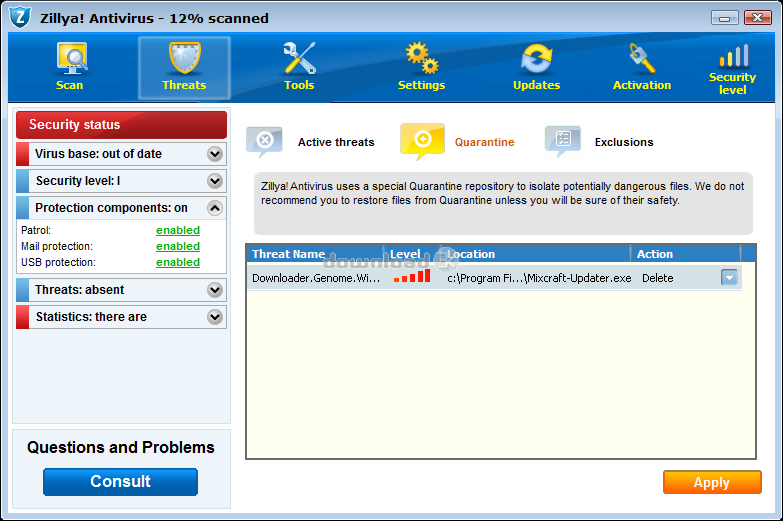Image resolution: width=783 pixels, height=521 pixels.
Task: Click the yellow Quarantine bubble icon
Action: [x=422, y=142]
